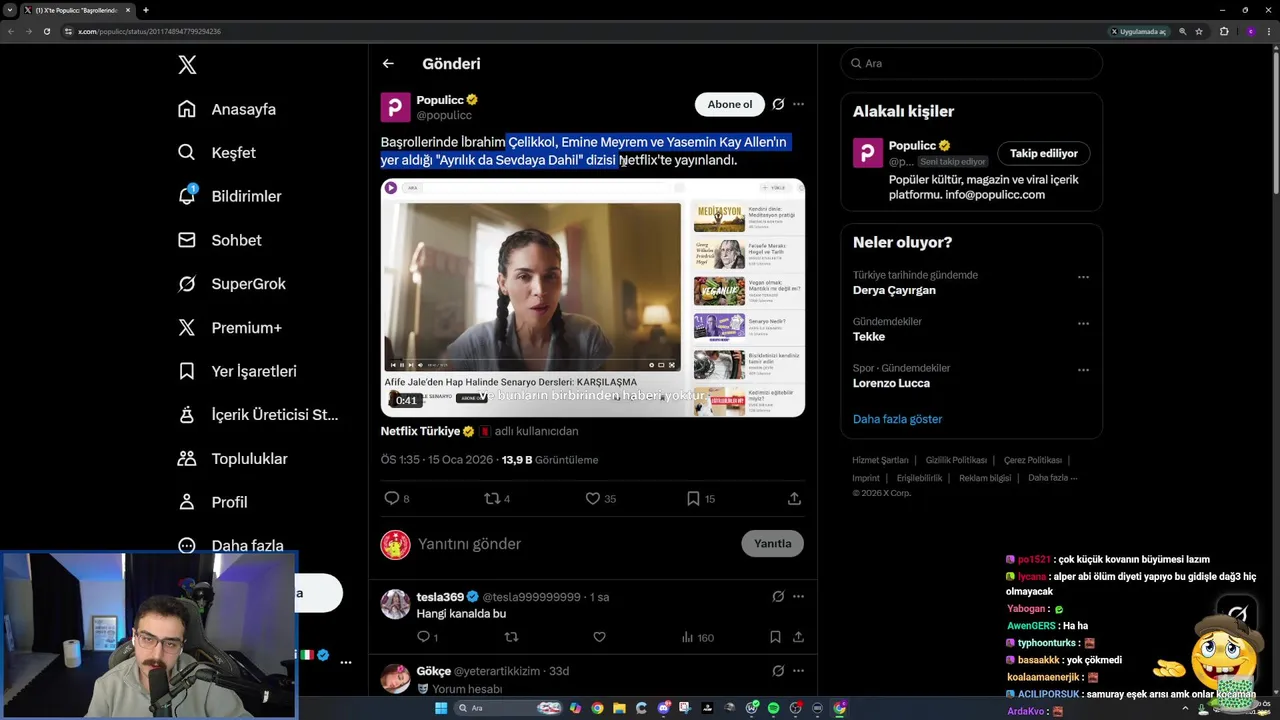This screenshot has width=1280, height=720.
Task: Play the embedded tweet video
Action: pos(592,297)
